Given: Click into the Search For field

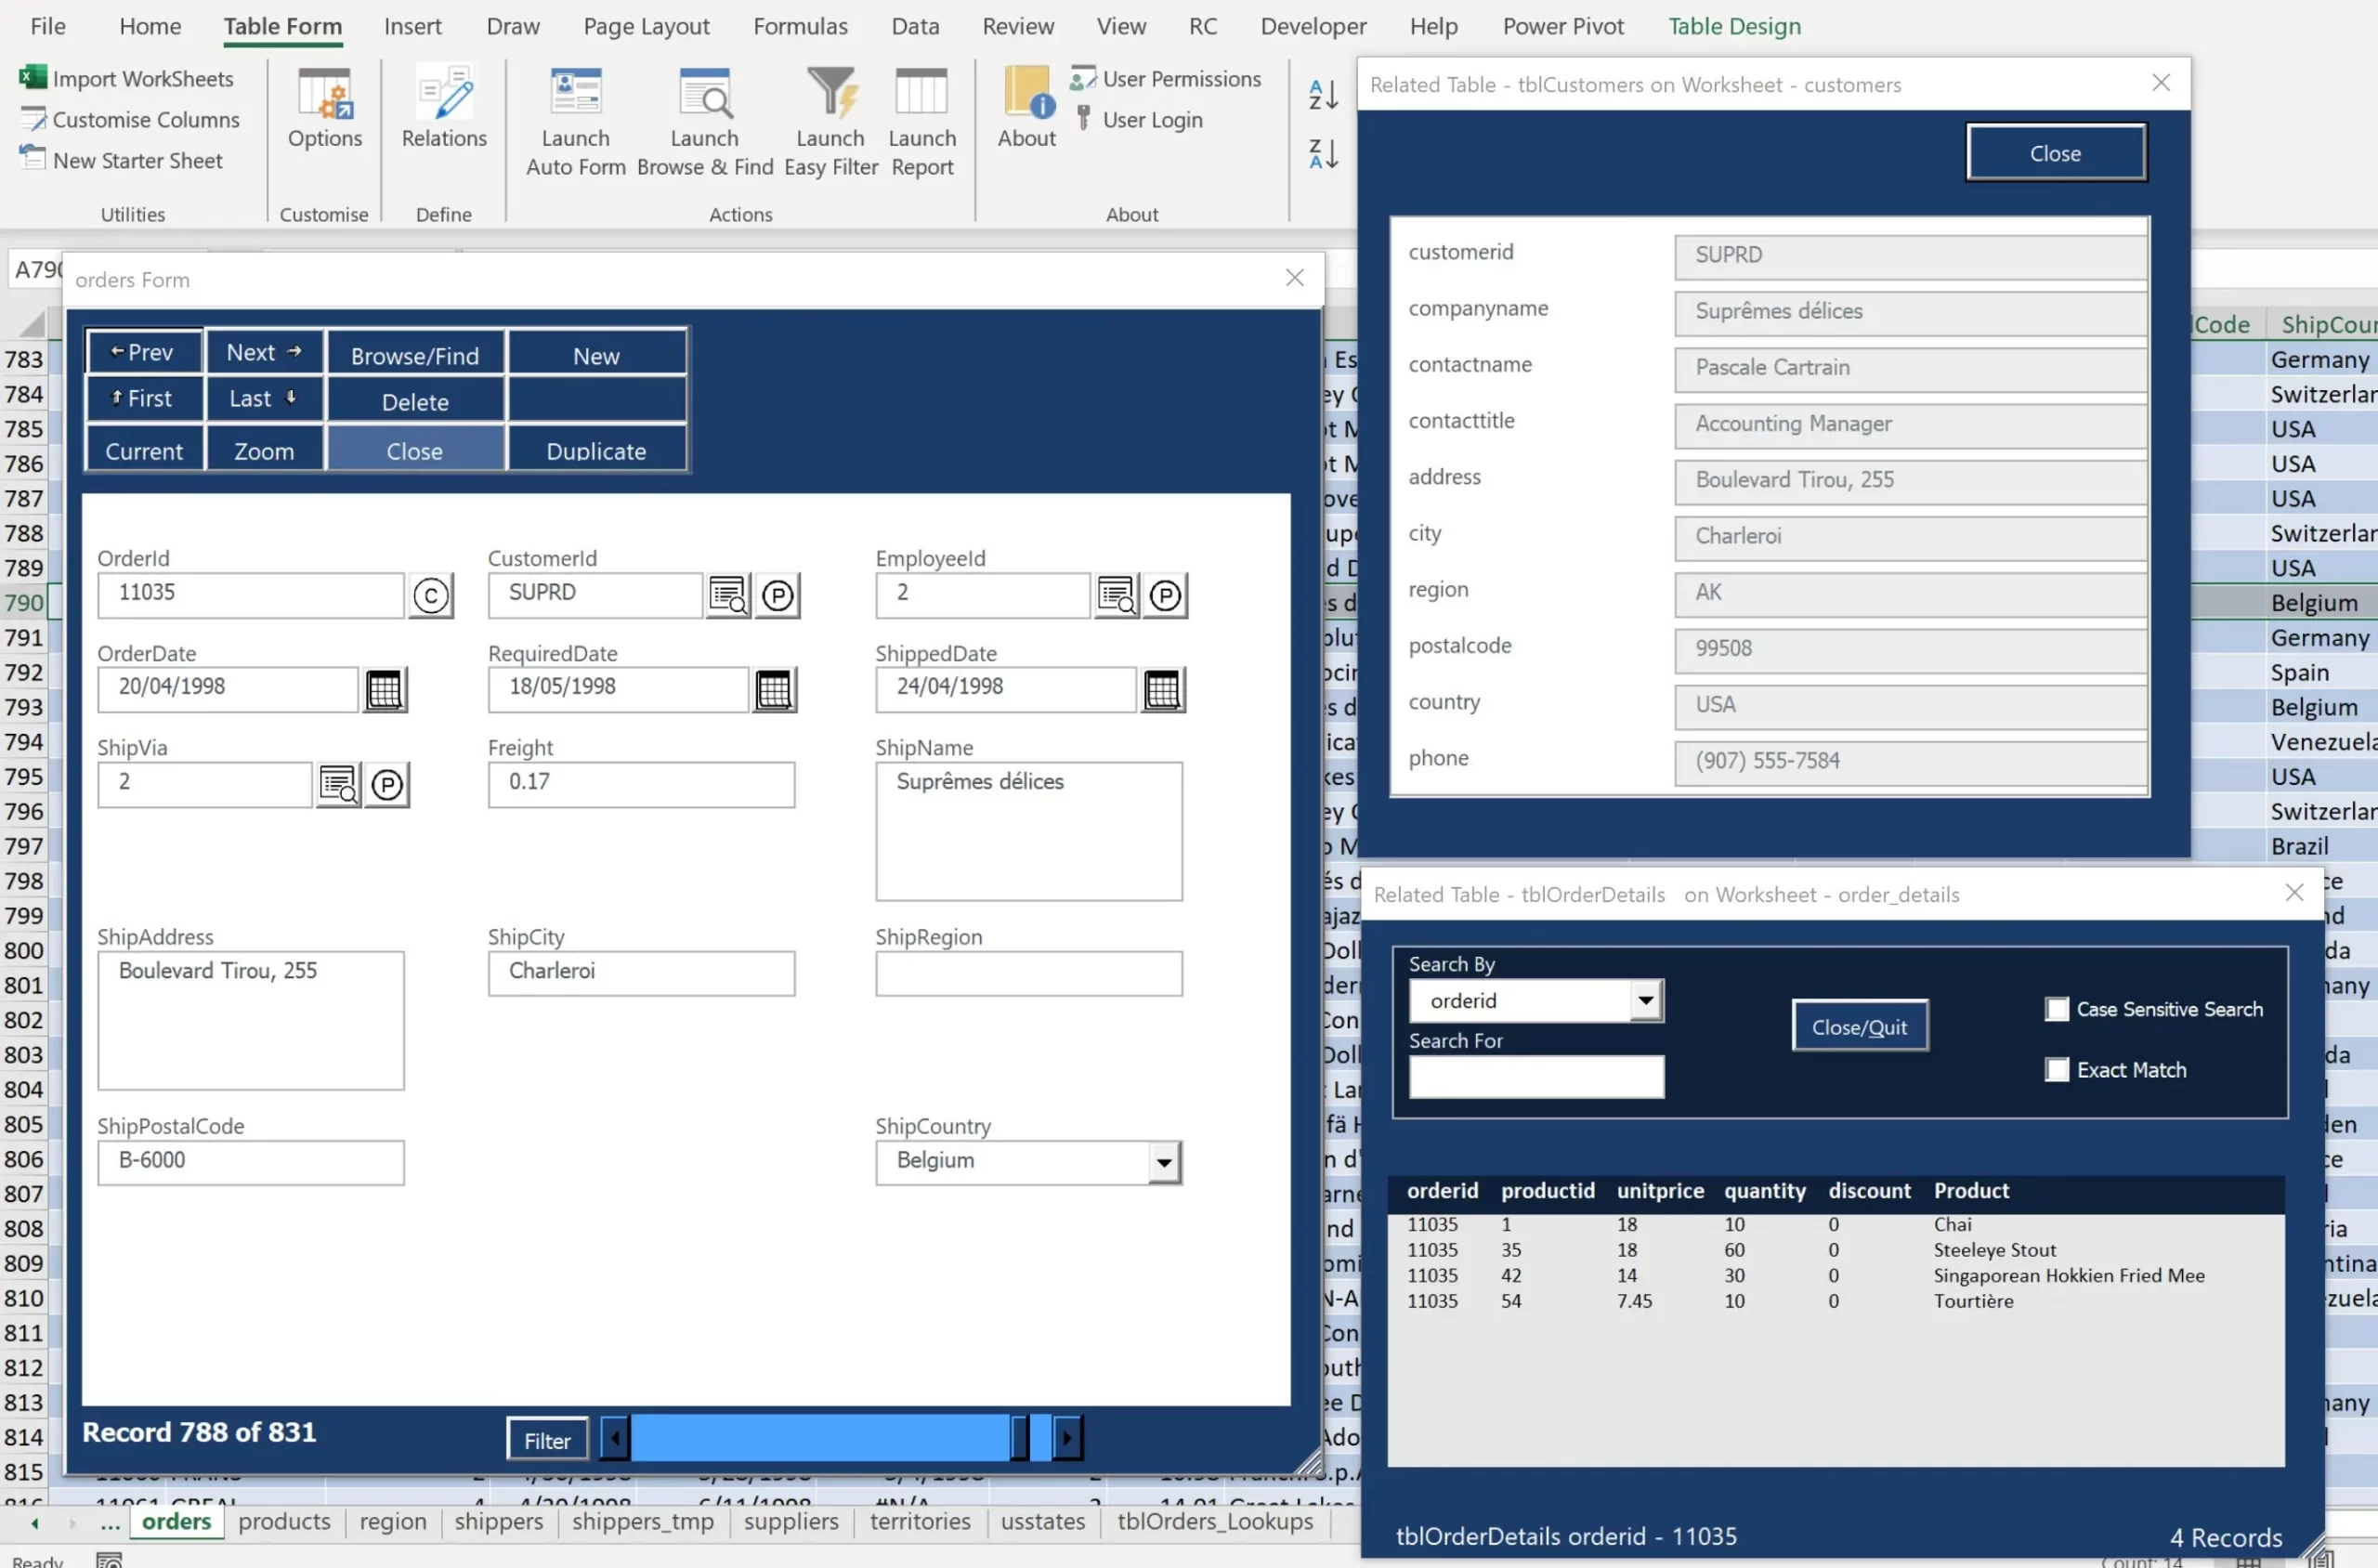Looking at the screenshot, I should [x=1536, y=1077].
